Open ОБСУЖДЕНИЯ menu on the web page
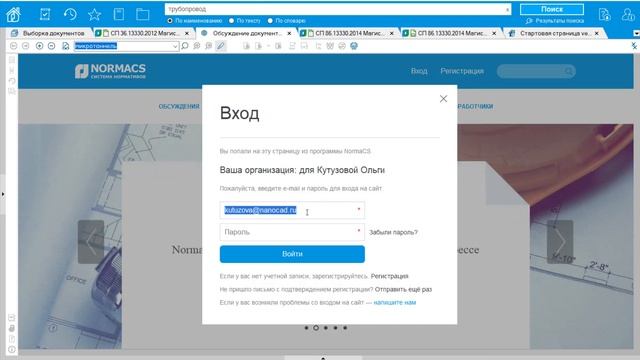Screen dimensions: 640x360 point(179,106)
